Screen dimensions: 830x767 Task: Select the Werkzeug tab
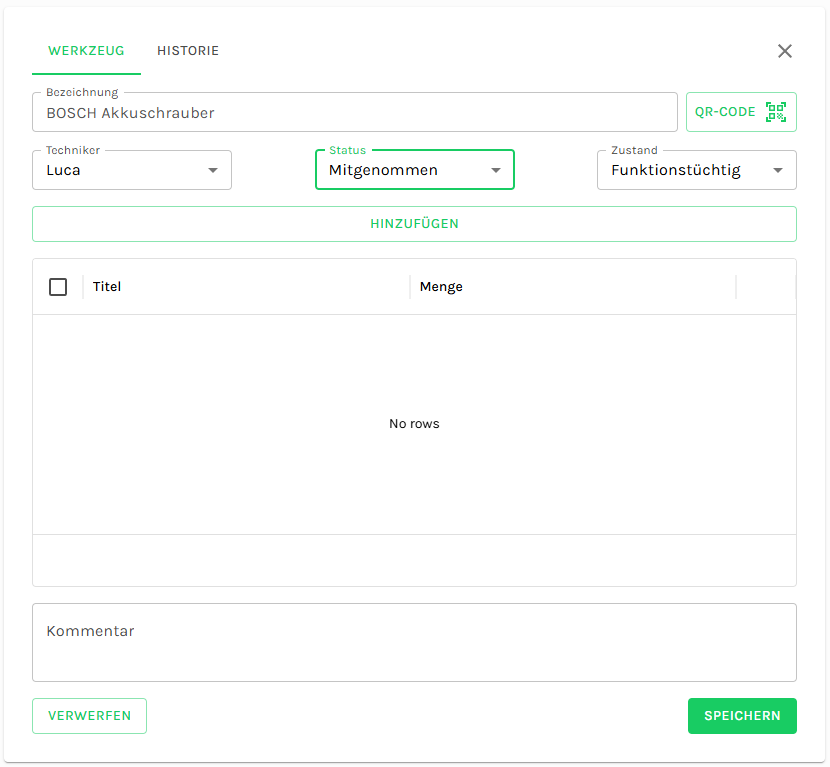click(x=86, y=51)
